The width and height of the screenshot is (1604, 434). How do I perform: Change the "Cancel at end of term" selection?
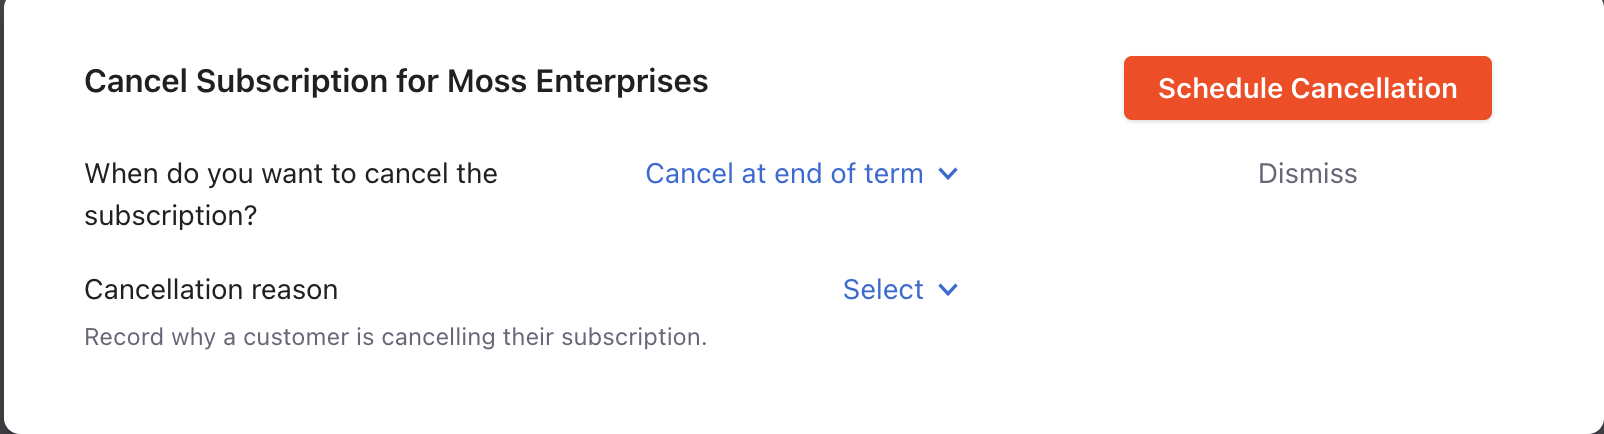pyautogui.click(x=784, y=174)
